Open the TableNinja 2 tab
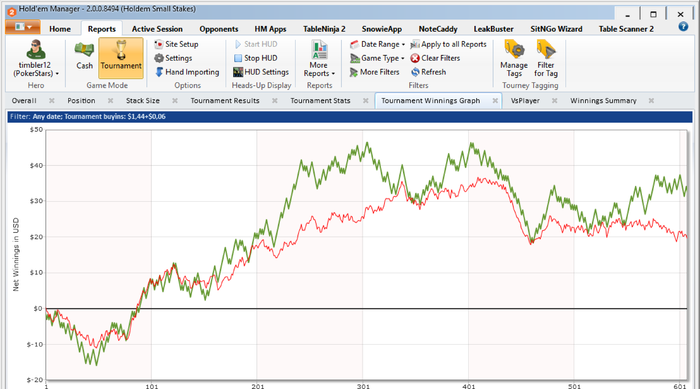 pyautogui.click(x=324, y=29)
